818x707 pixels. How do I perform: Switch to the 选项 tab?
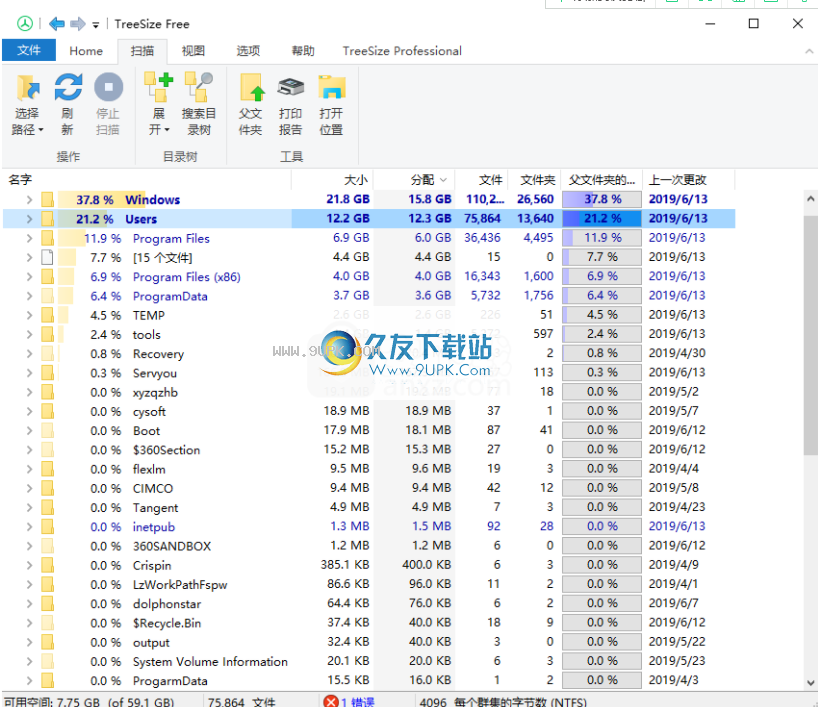click(248, 51)
